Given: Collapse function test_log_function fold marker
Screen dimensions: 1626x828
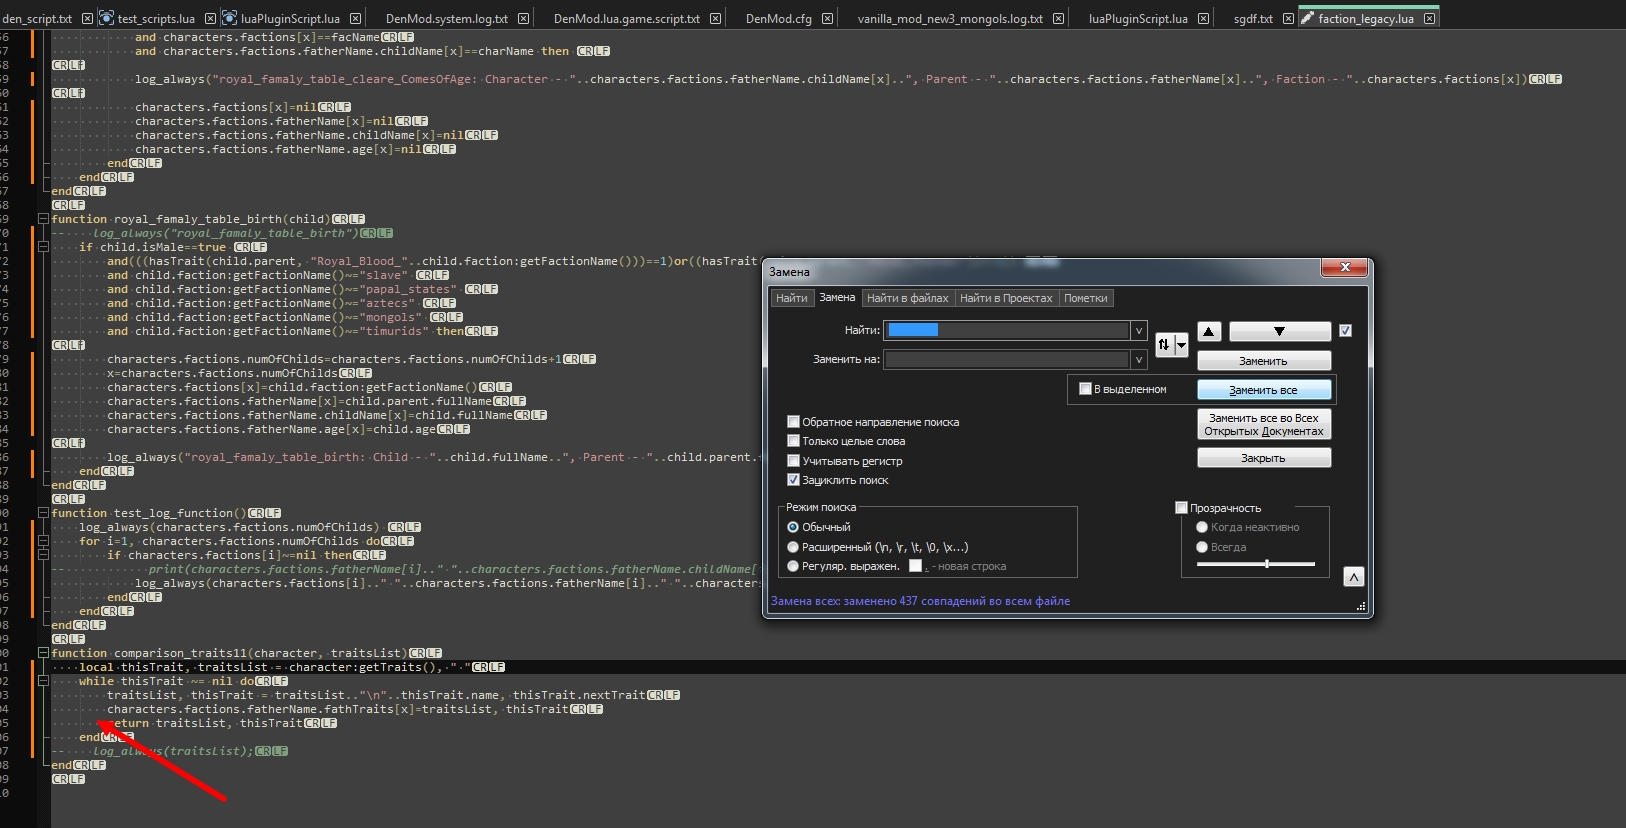Looking at the screenshot, I should (x=43, y=513).
